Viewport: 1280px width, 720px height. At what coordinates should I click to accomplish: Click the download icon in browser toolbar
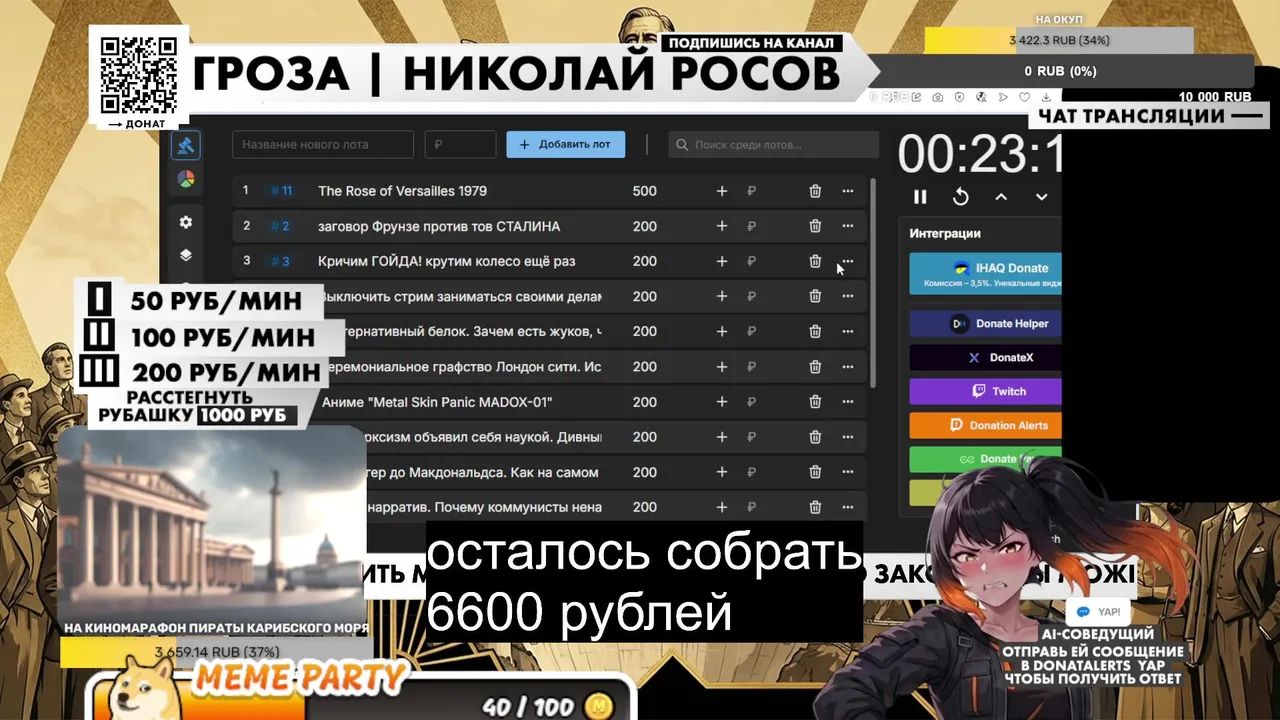1047,97
